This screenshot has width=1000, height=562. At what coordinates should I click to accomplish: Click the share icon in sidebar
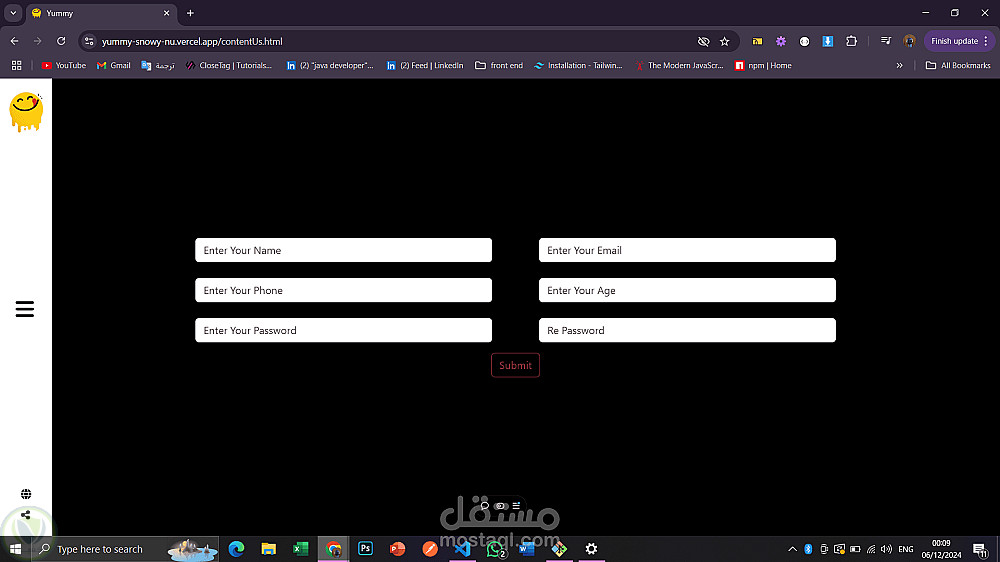click(x=26, y=515)
